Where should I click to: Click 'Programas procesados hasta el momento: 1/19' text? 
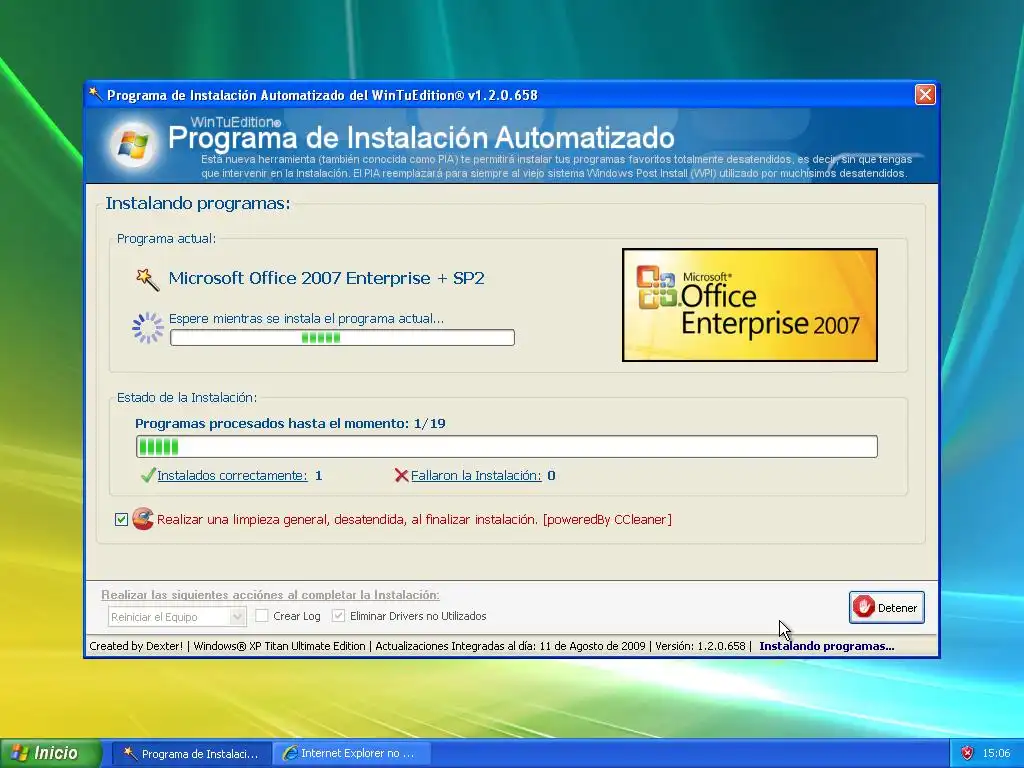click(x=290, y=423)
